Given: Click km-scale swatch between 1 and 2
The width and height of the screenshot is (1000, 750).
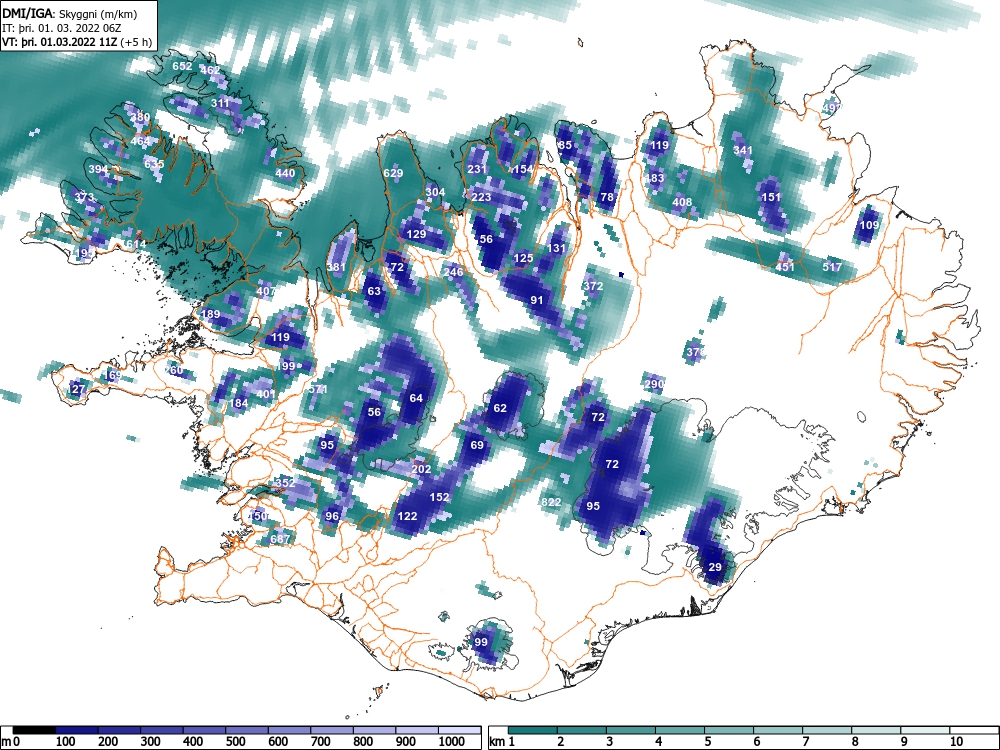Looking at the screenshot, I should point(533,730).
